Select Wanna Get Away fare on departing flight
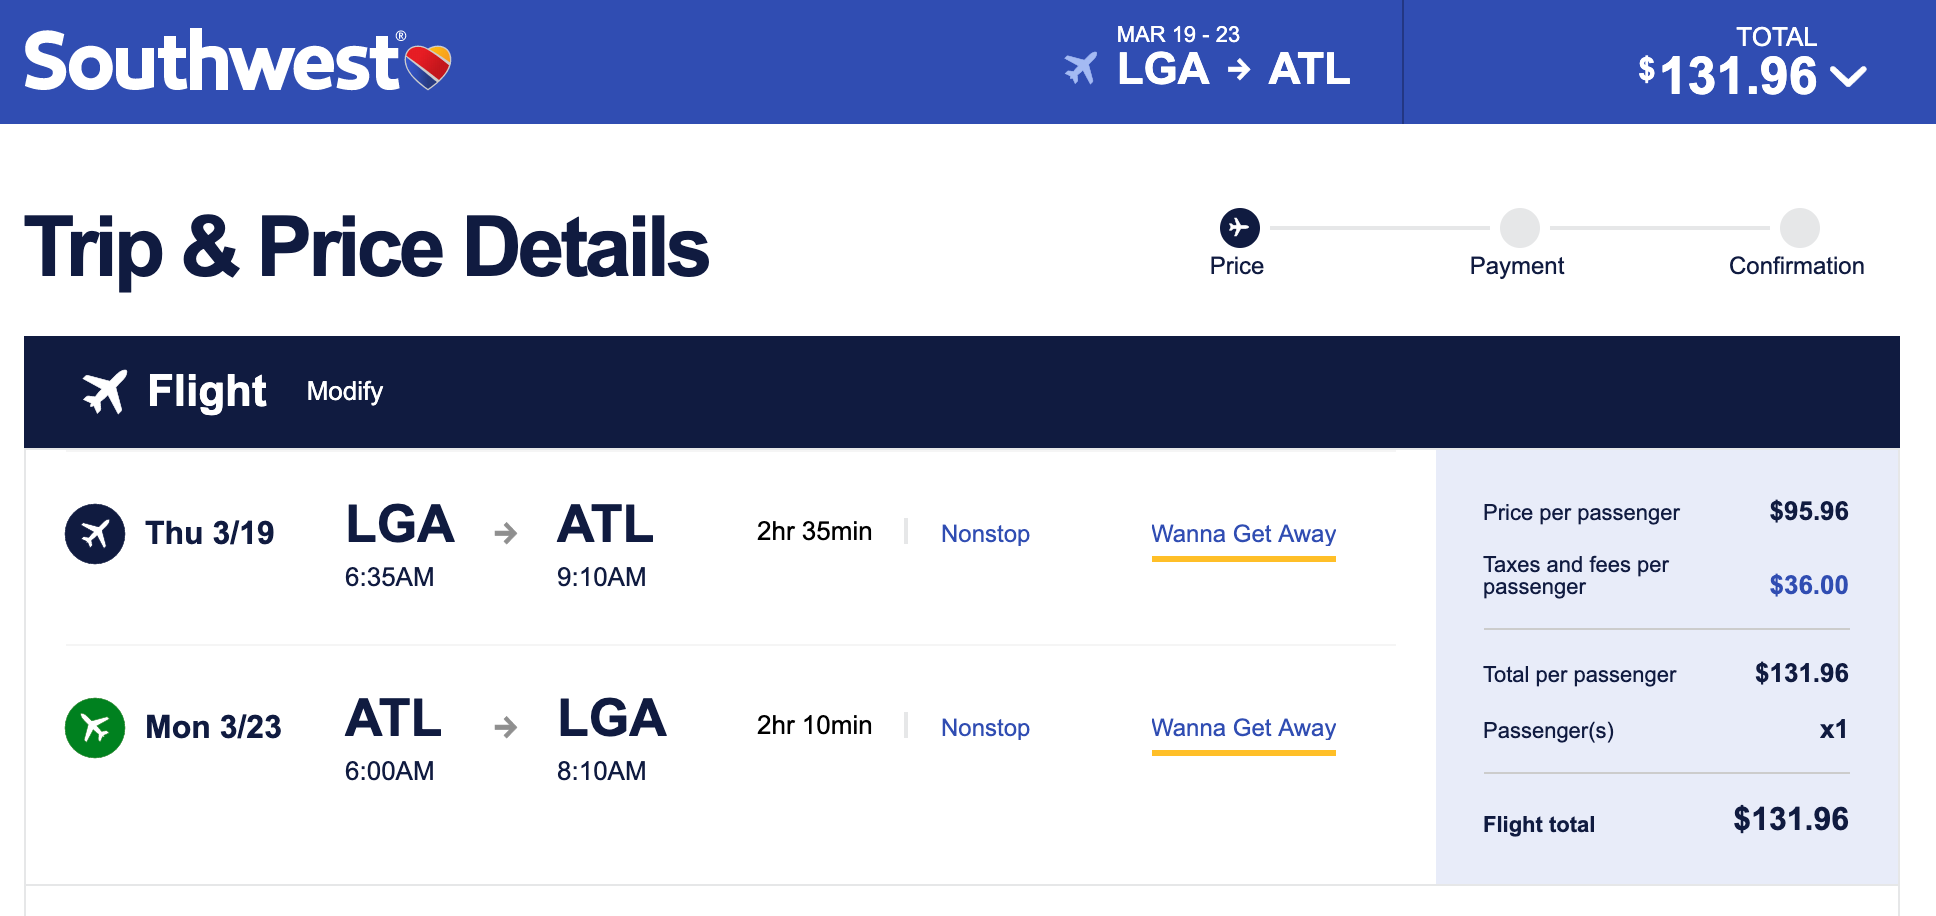The width and height of the screenshot is (1936, 916). 1243,534
